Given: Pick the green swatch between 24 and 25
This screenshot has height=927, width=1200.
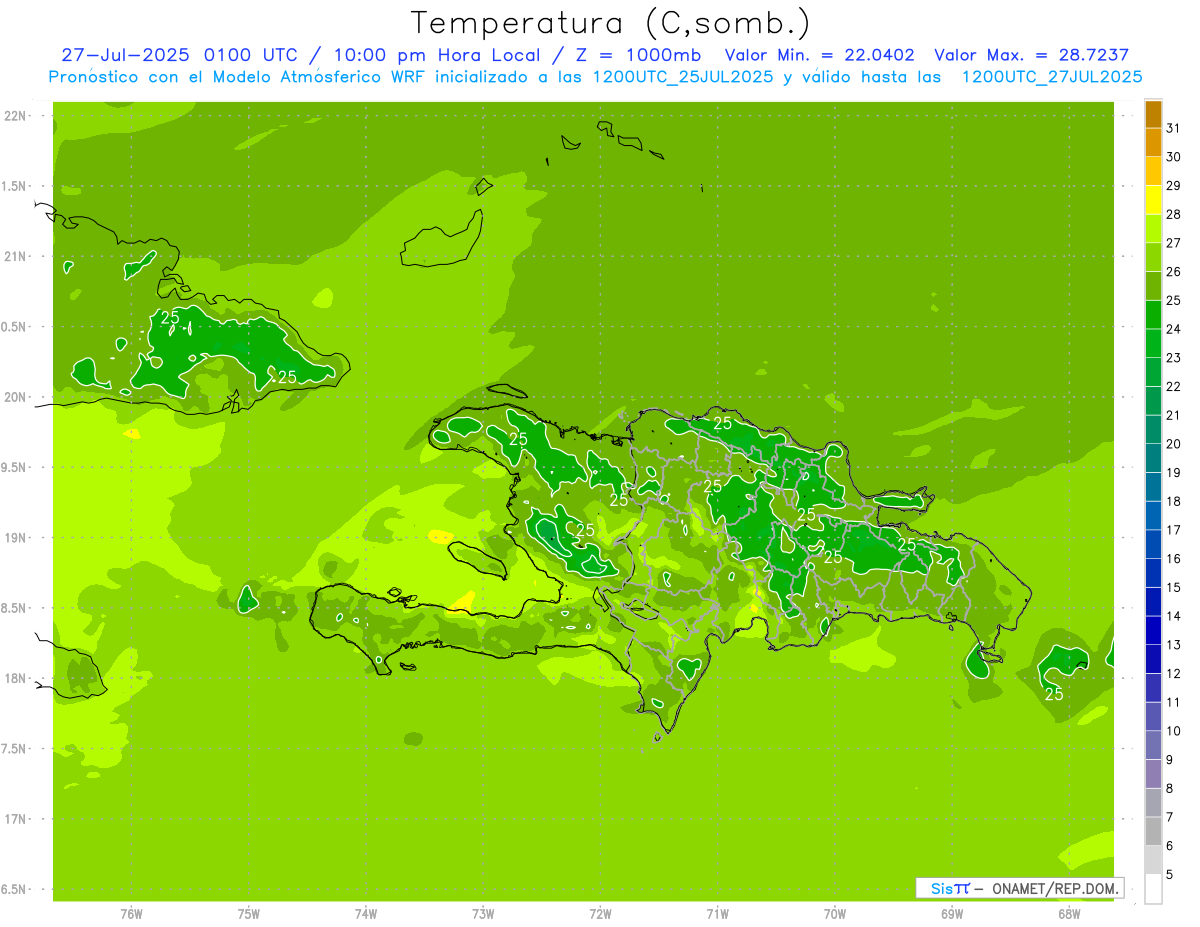Looking at the screenshot, I should [1153, 315].
